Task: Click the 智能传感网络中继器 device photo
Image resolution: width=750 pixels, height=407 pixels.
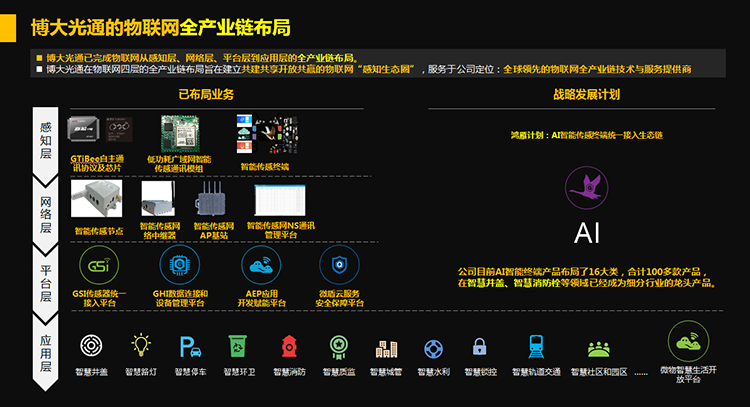Action: pos(158,198)
